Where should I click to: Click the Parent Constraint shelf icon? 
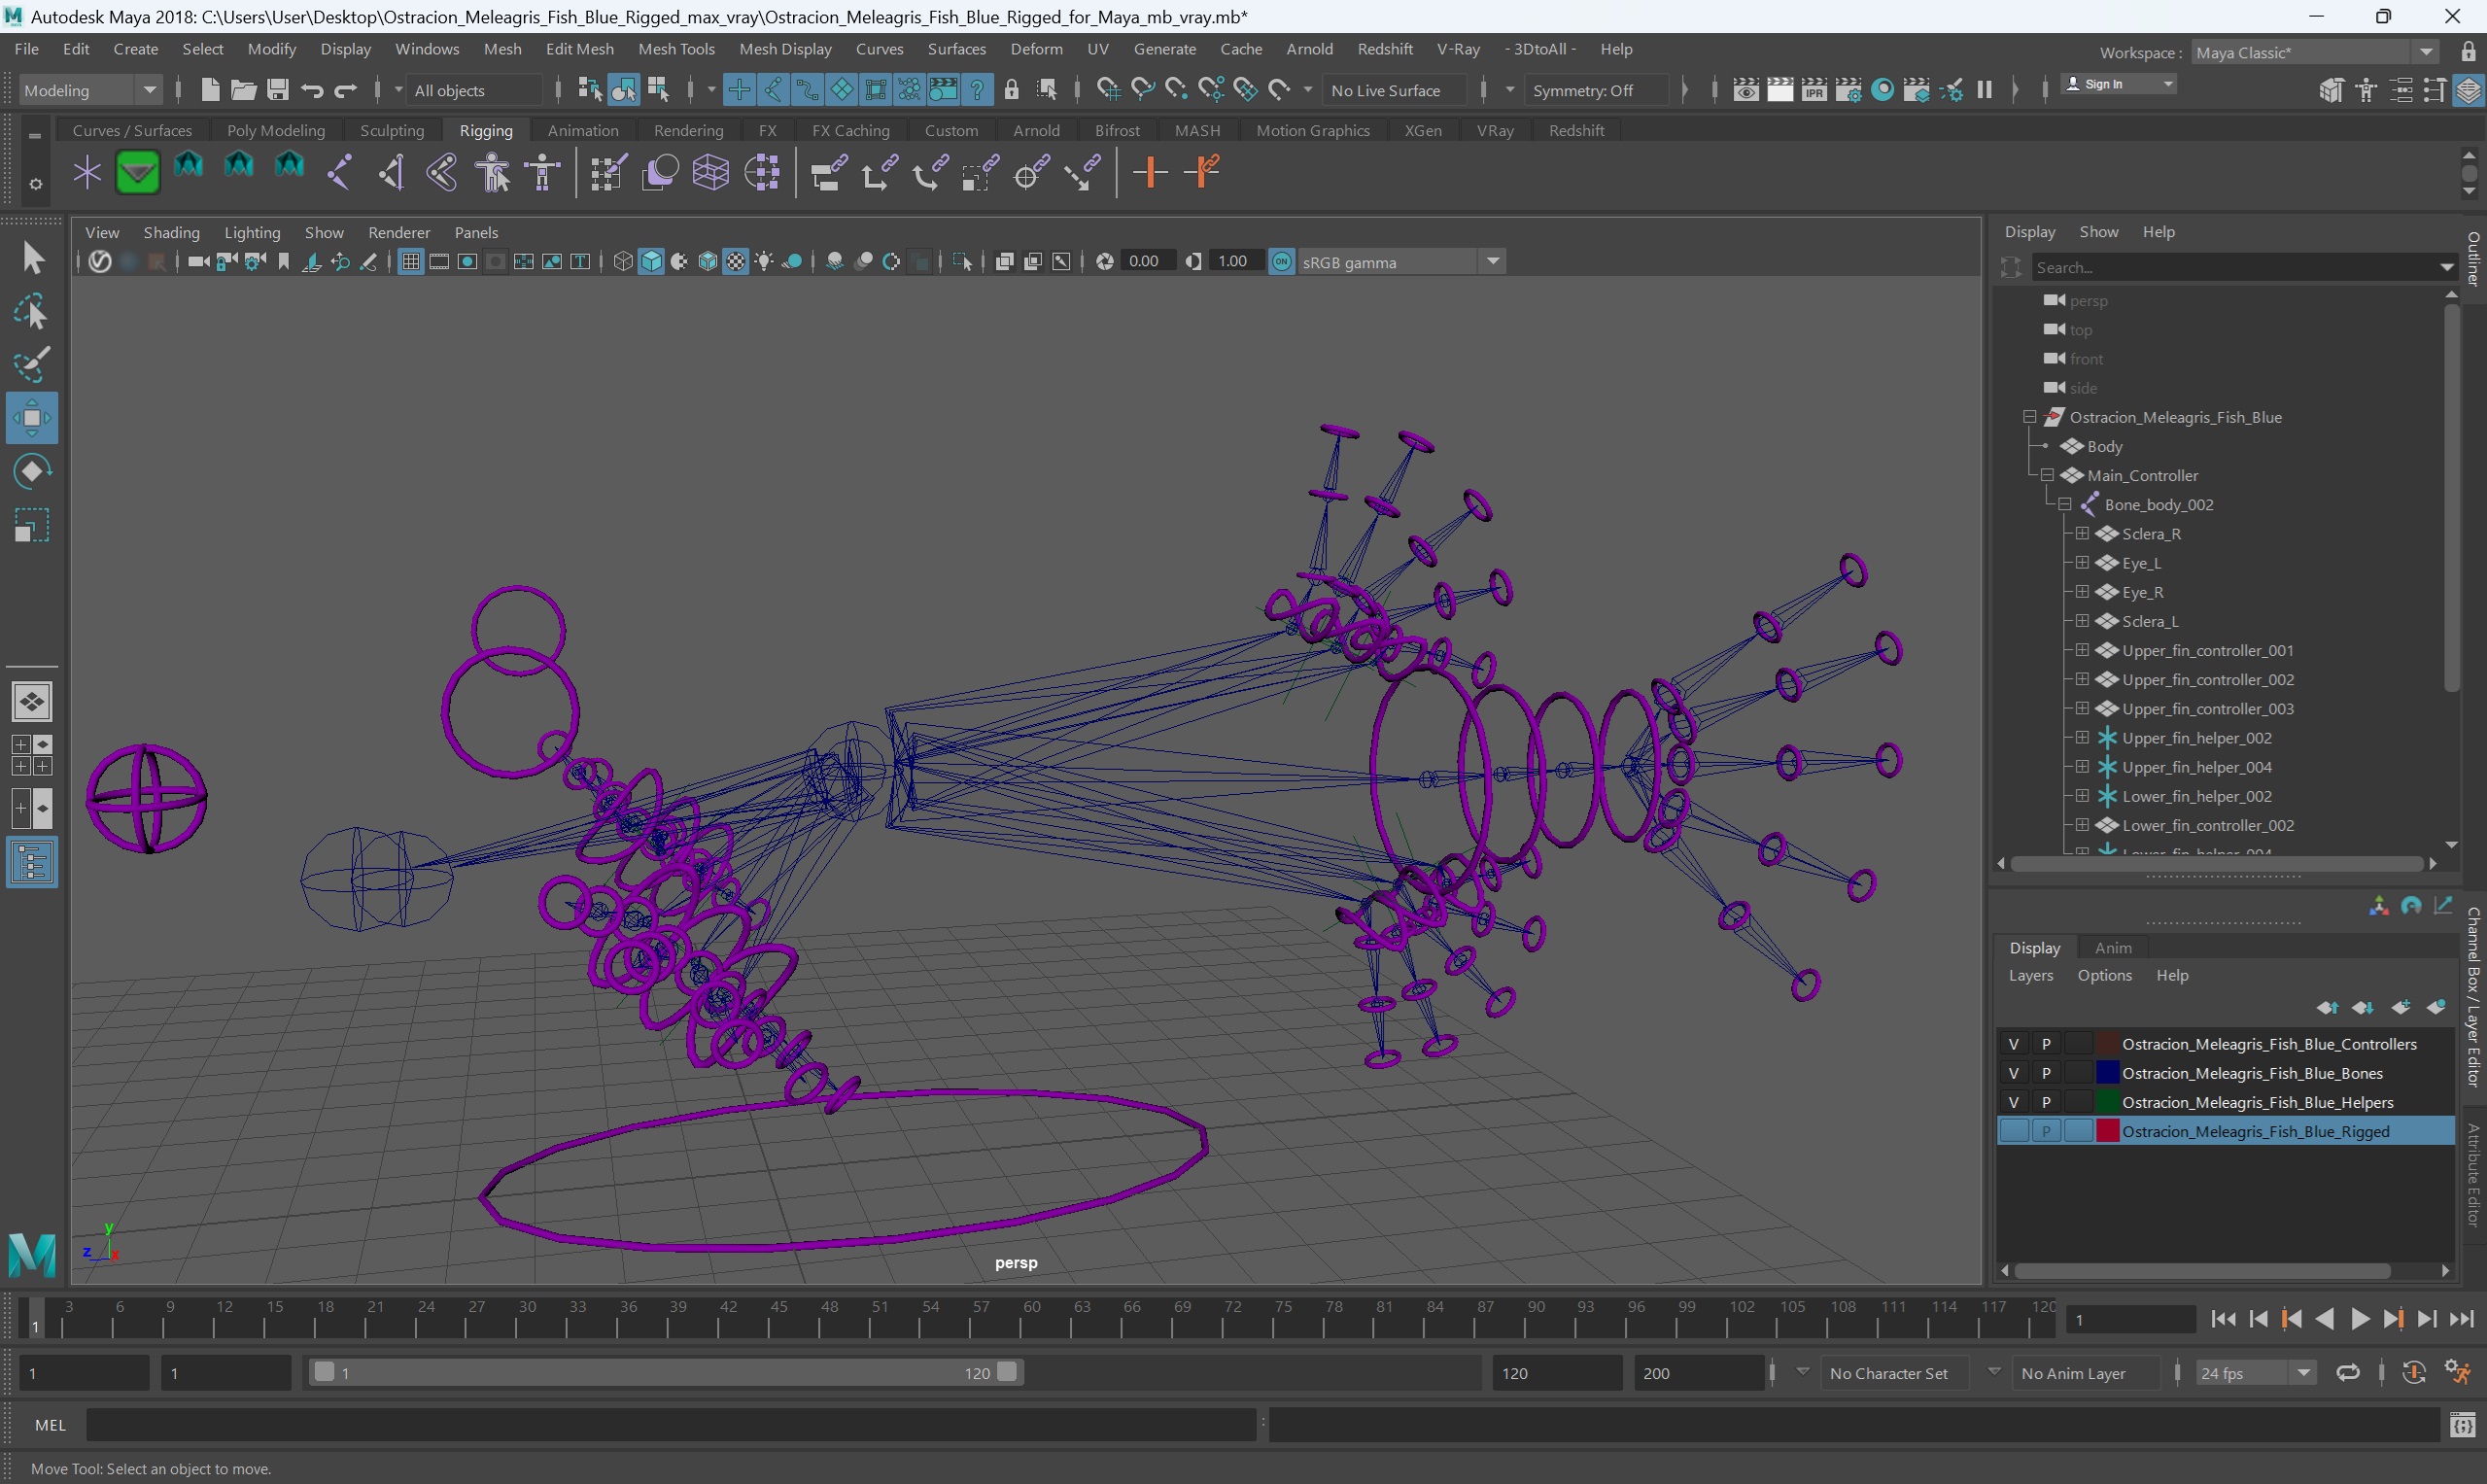pos(828,172)
